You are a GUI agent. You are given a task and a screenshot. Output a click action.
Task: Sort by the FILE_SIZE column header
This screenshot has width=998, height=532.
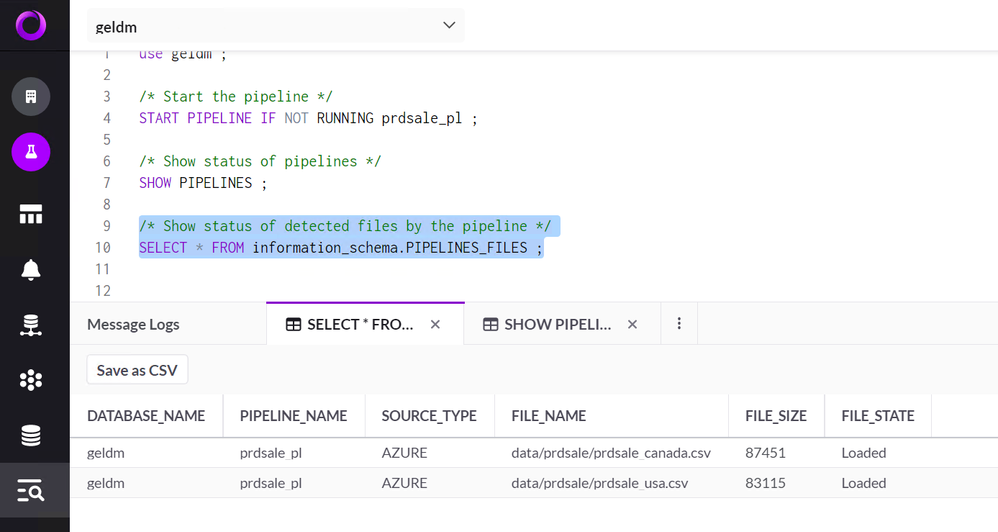tap(776, 416)
